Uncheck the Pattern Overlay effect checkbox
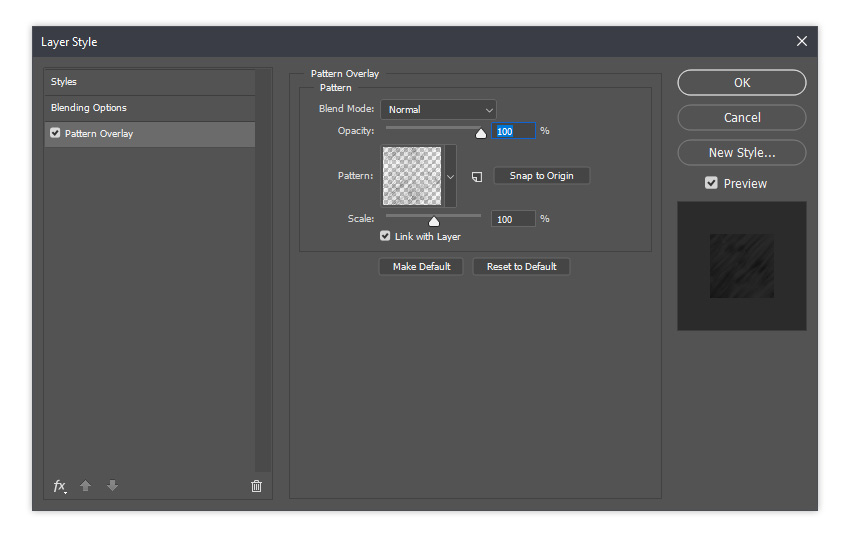The width and height of the screenshot is (850, 537). pyautogui.click(x=55, y=133)
